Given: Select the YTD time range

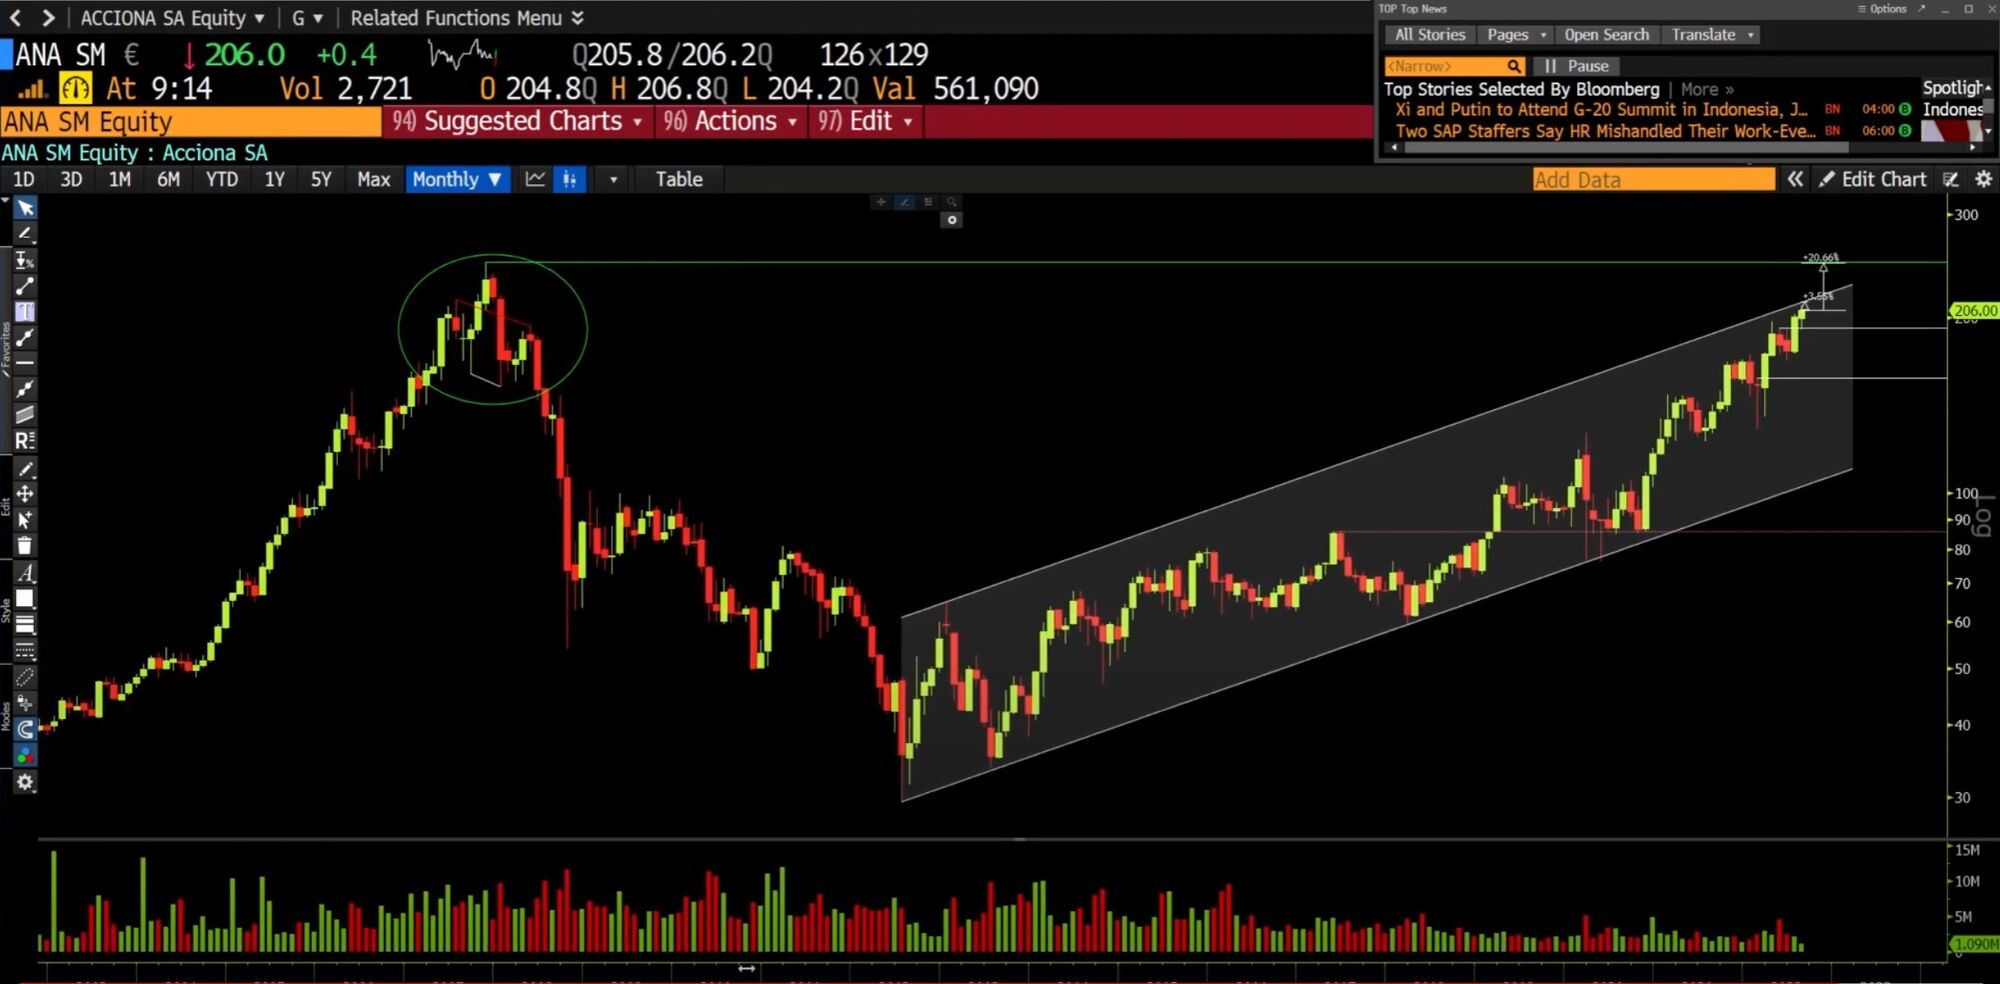Looking at the screenshot, I should click(x=222, y=179).
